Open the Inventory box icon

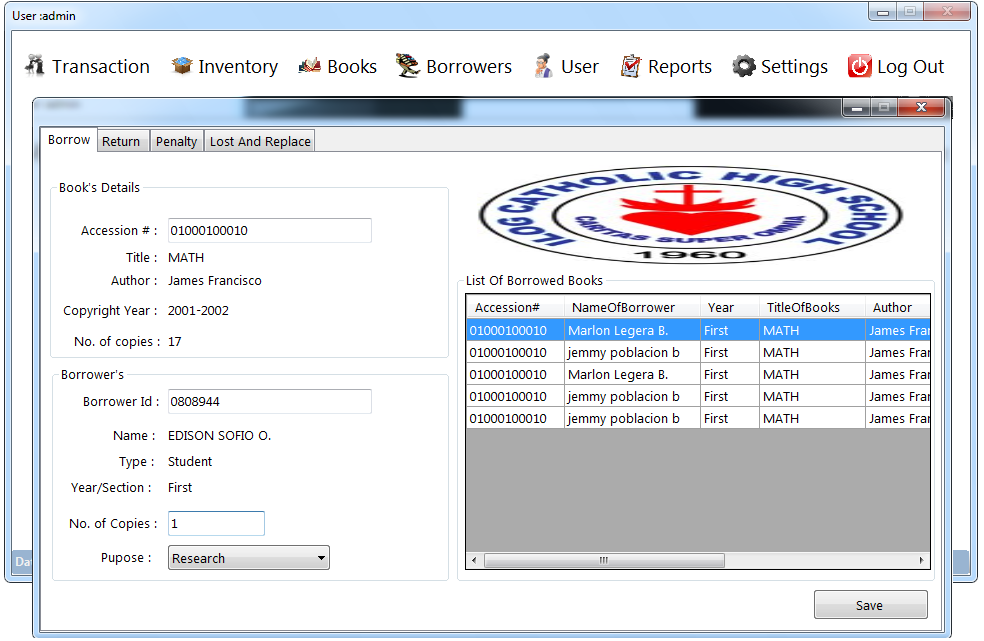[x=181, y=66]
